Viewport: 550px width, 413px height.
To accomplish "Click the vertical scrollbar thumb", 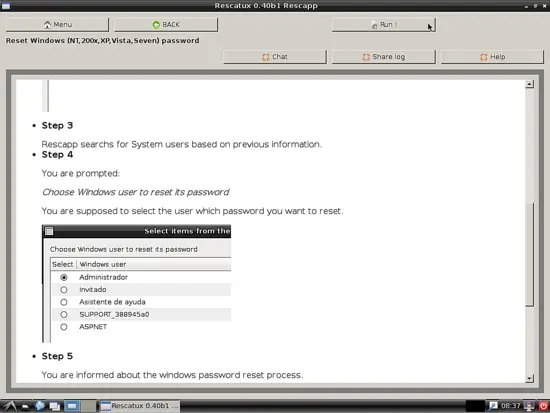I will pyautogui.click(x=529, y=254).
